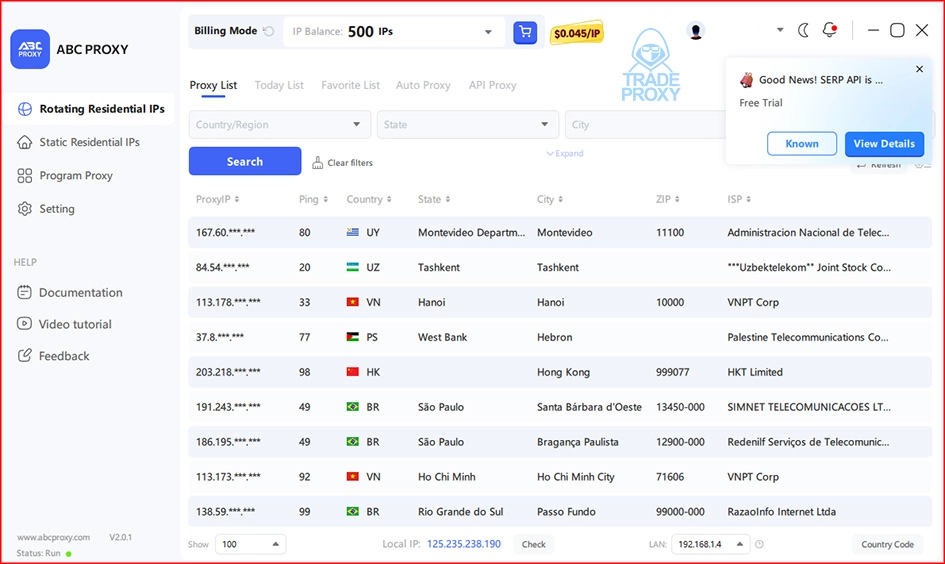Clear filters with the broom button

click(342, 163)
